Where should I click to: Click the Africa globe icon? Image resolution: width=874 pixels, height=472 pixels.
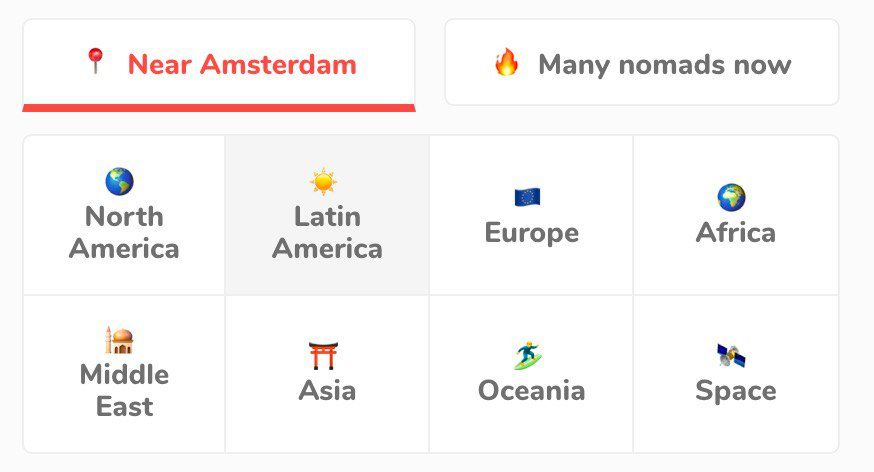[731, 197]
